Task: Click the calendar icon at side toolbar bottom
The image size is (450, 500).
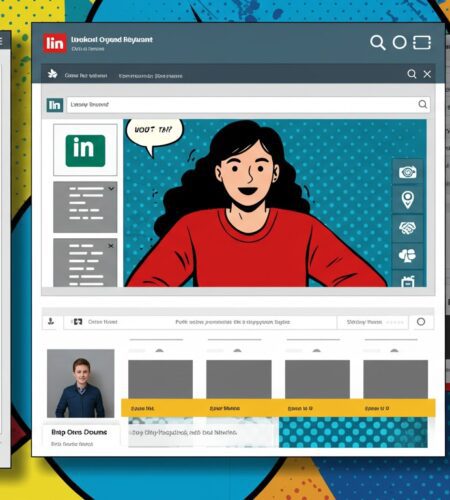Action: click(407, 281)
